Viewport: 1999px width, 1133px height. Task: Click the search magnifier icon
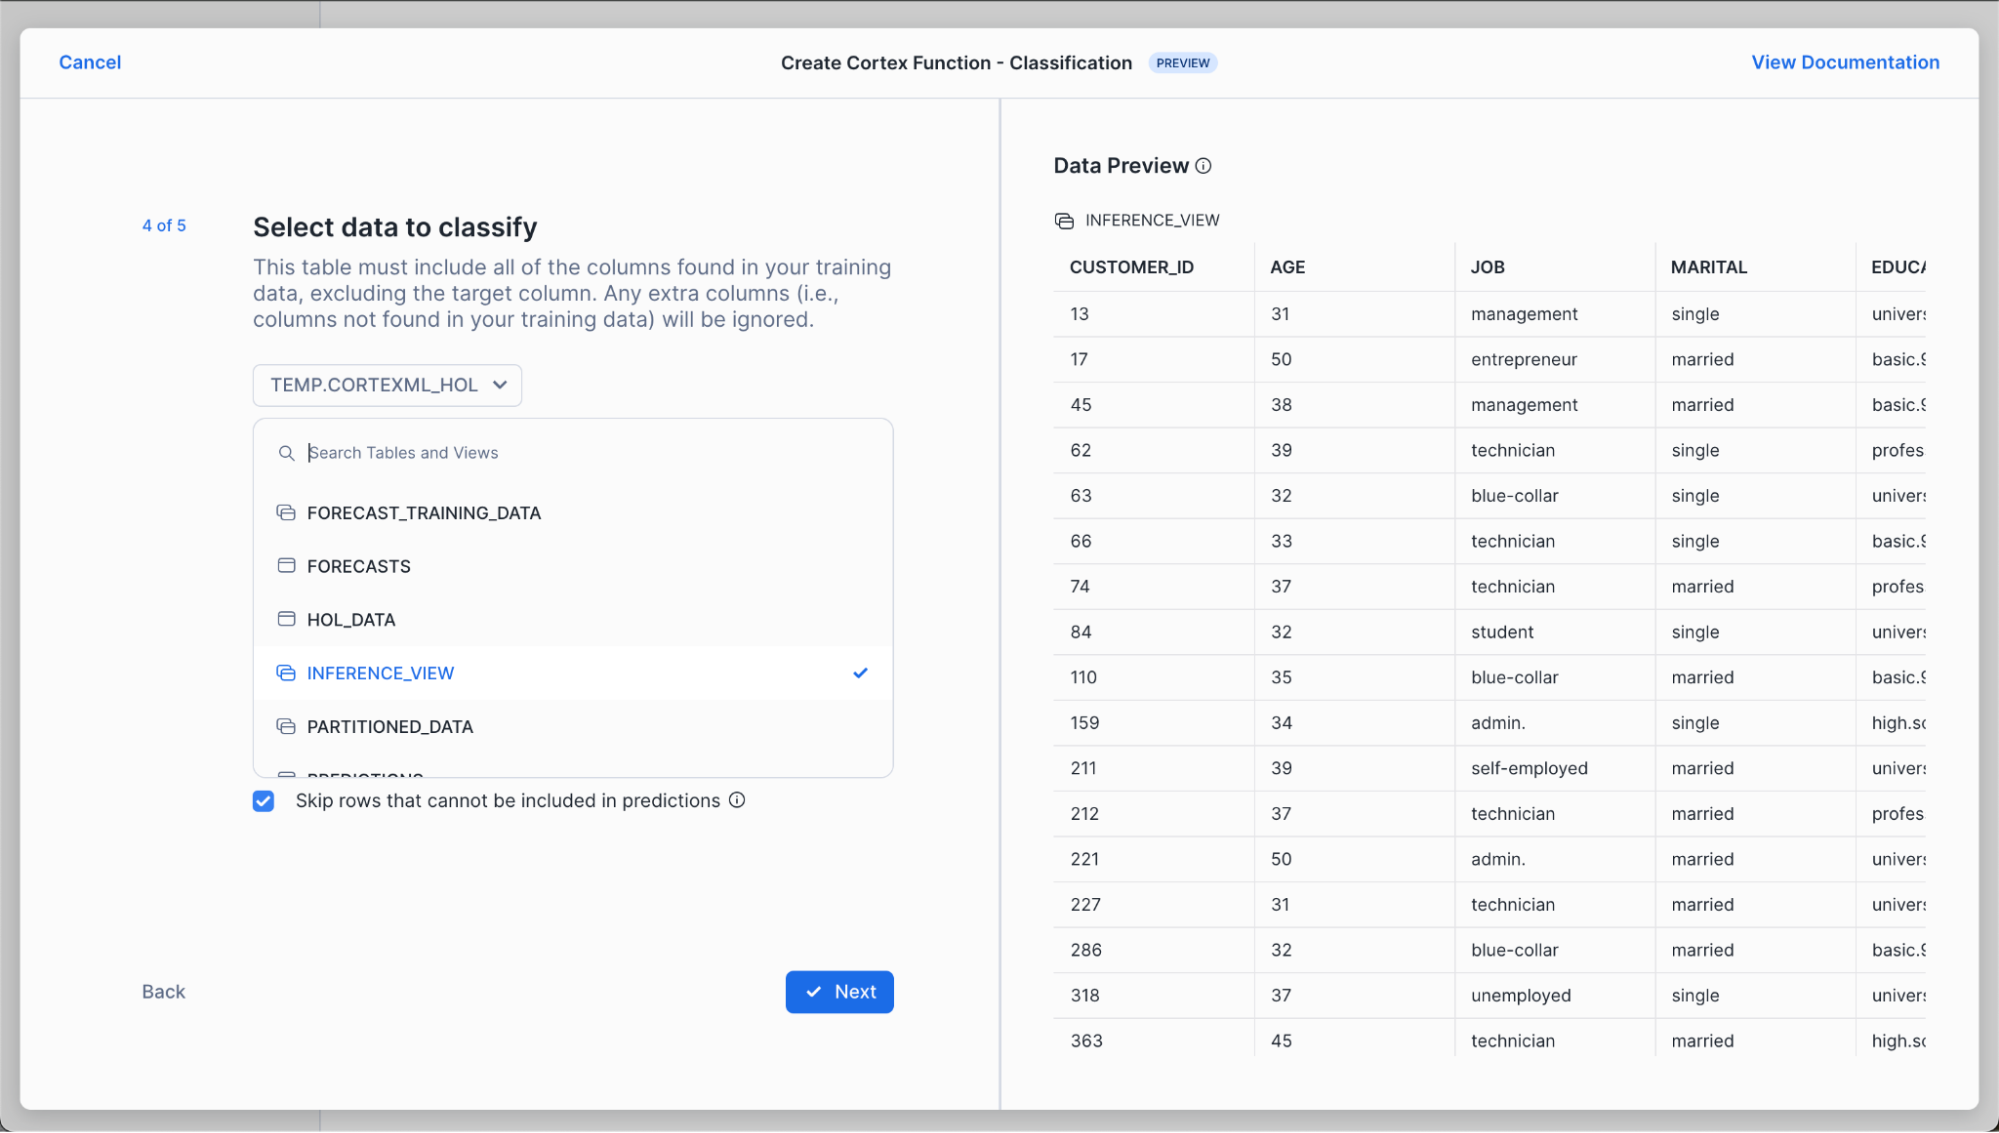(286, 453)
